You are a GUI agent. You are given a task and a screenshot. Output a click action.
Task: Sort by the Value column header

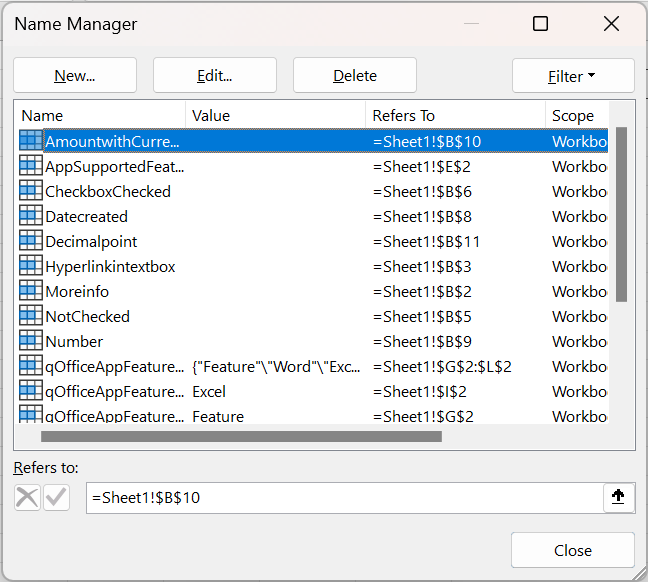click(276, 115)
